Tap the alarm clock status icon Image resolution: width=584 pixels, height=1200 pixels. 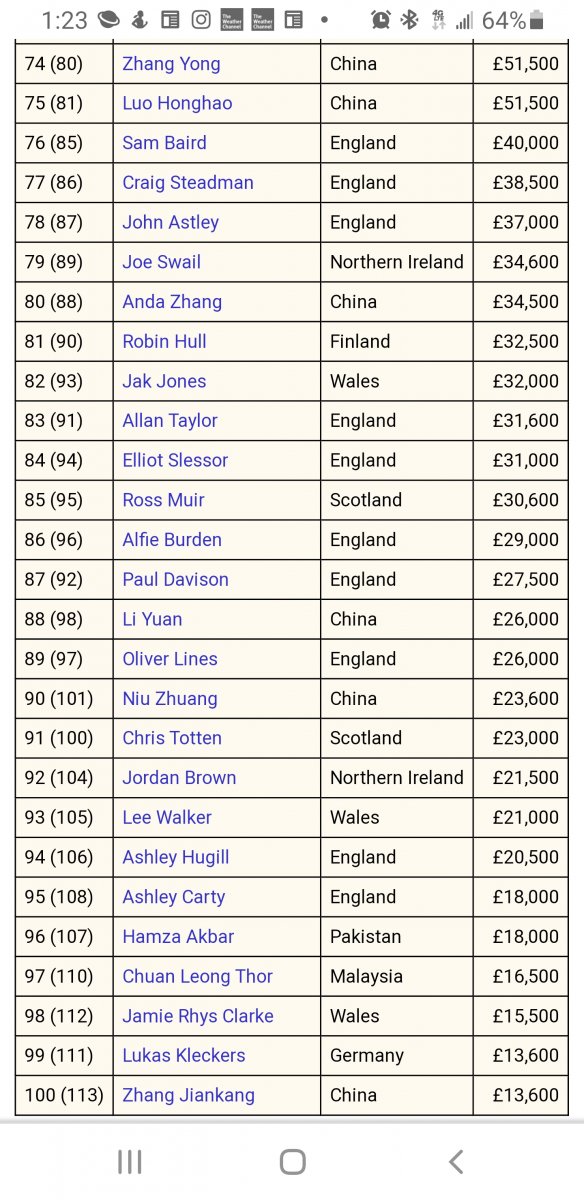tap(380, 20)
